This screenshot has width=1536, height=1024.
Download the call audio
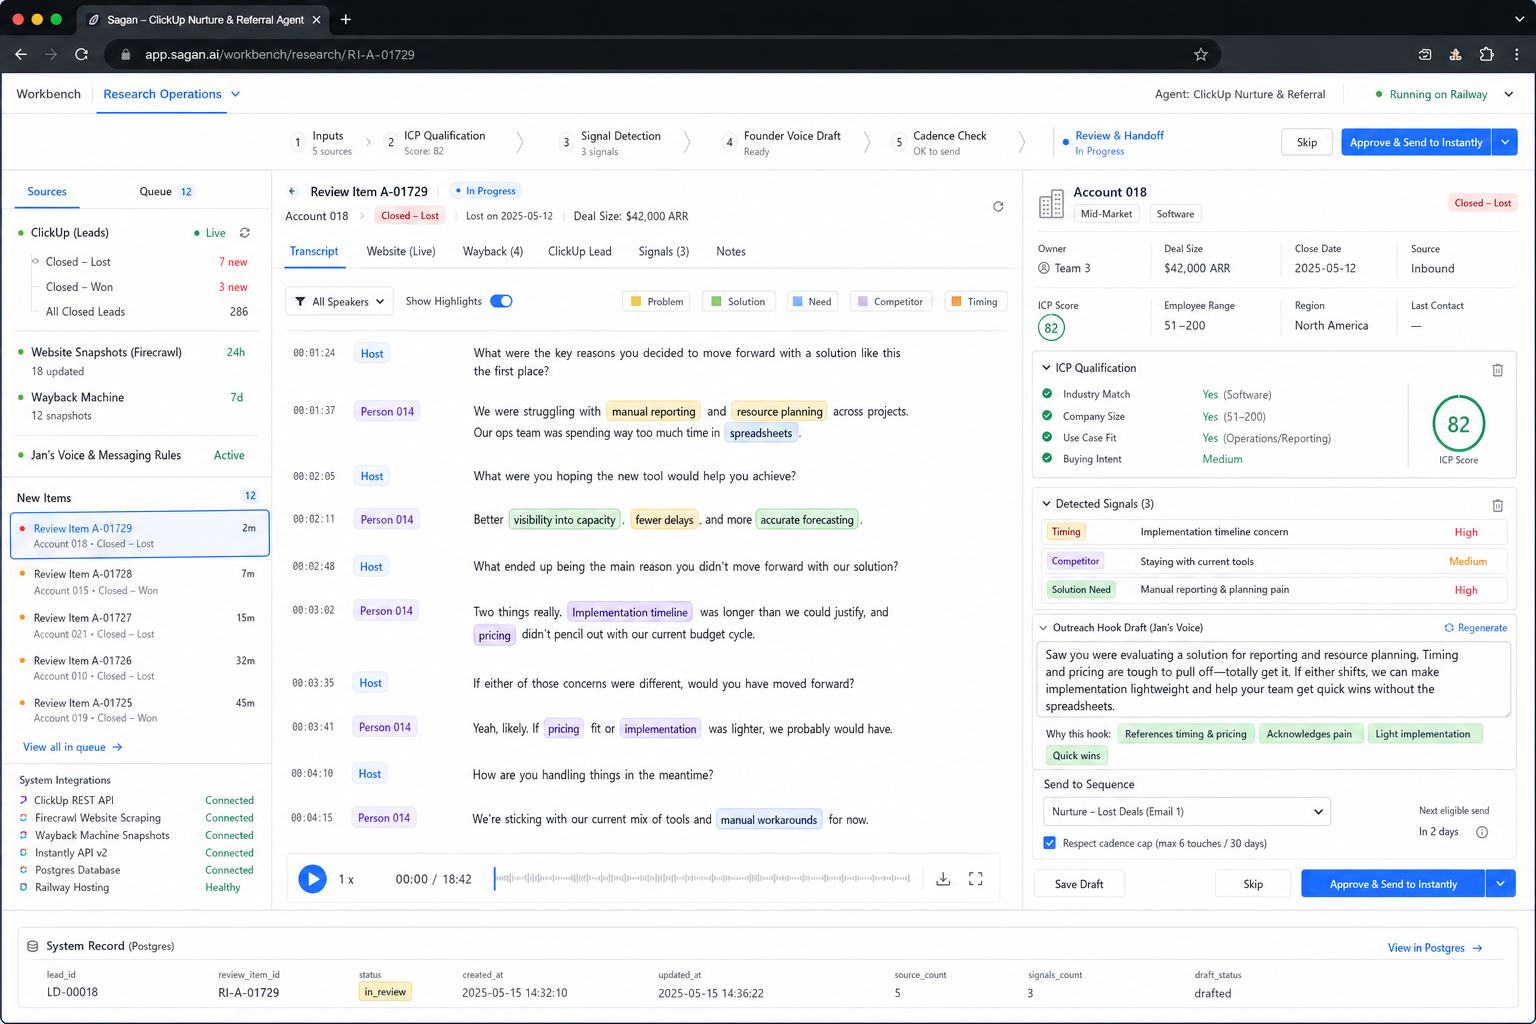[943, 879]
